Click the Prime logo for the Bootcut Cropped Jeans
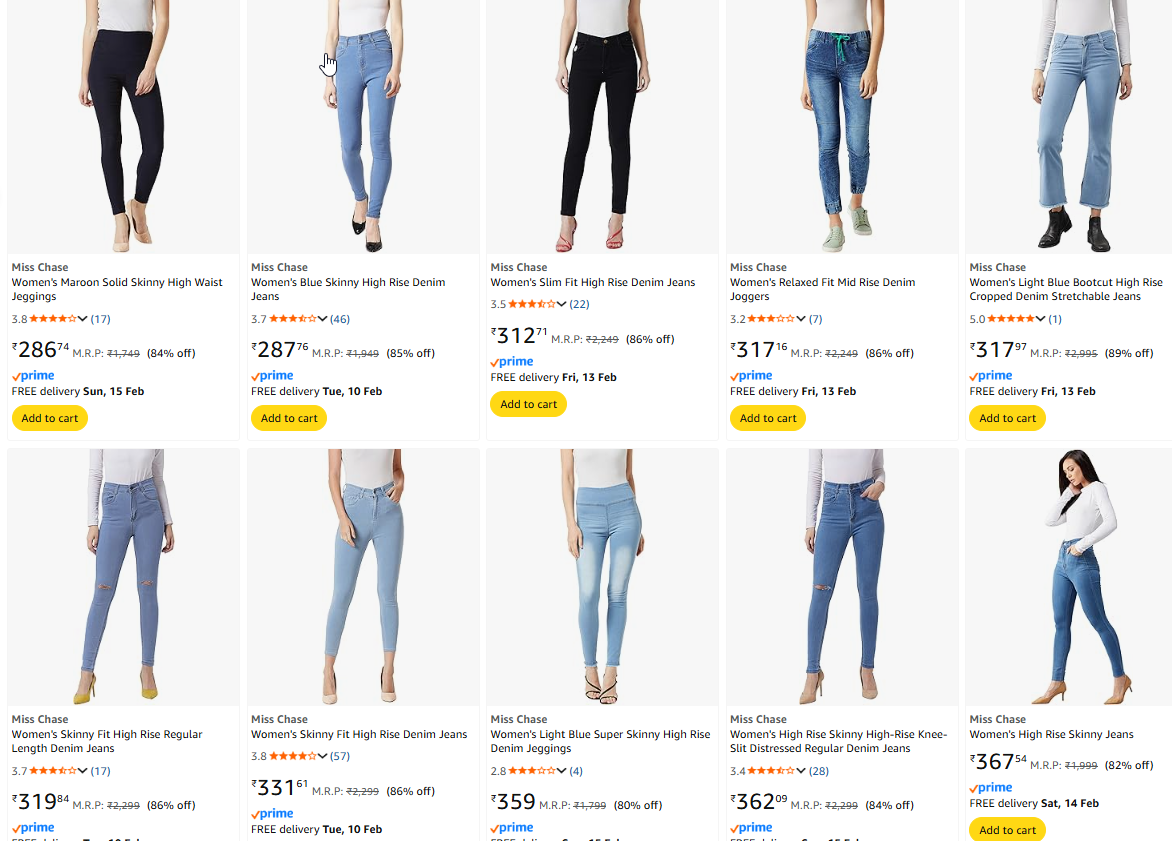 coord(991,376)
